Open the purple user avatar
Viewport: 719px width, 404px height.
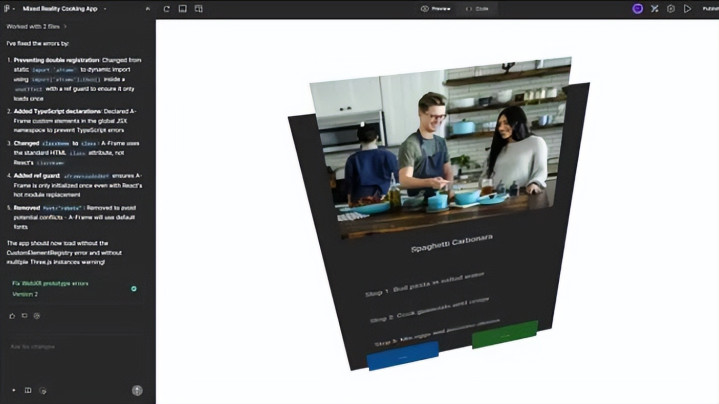(x=637, y=9)
